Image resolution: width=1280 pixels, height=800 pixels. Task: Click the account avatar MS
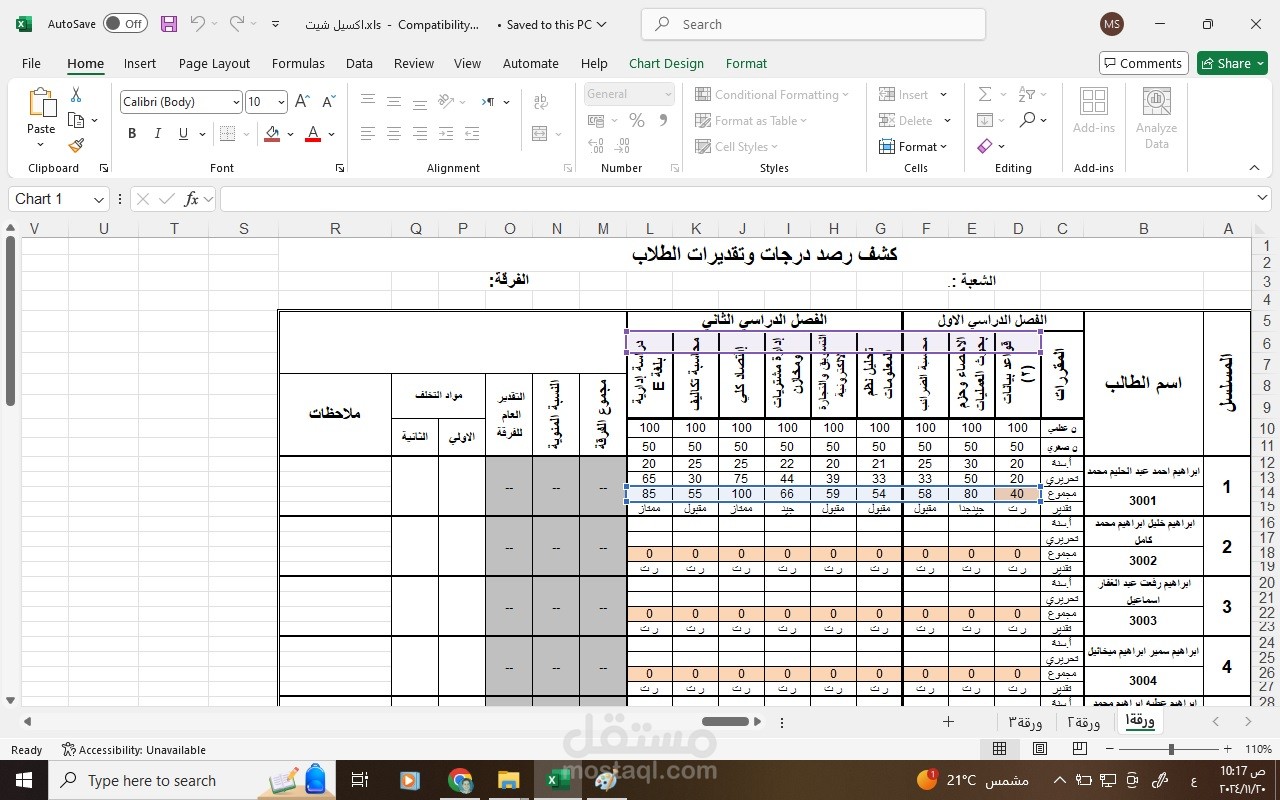(1111, 24)
